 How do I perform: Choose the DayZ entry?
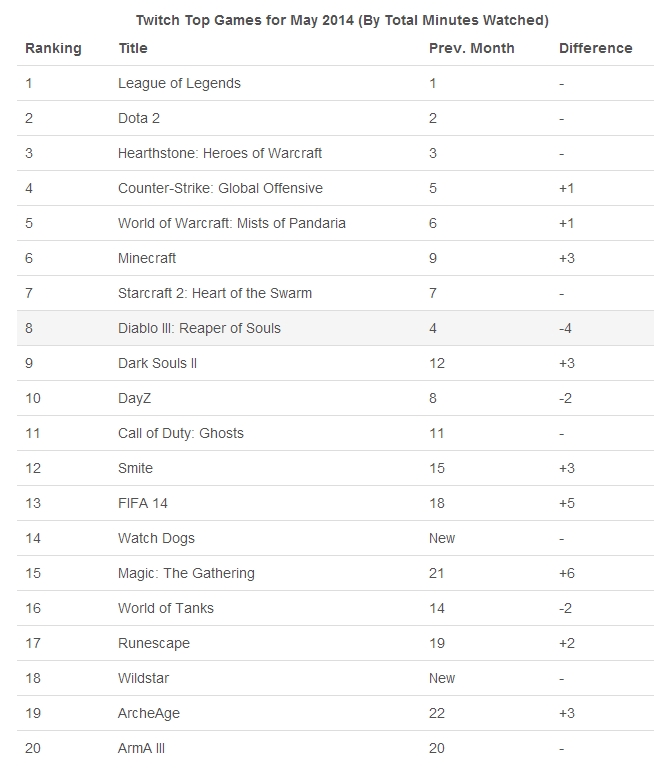coord(137,398)
